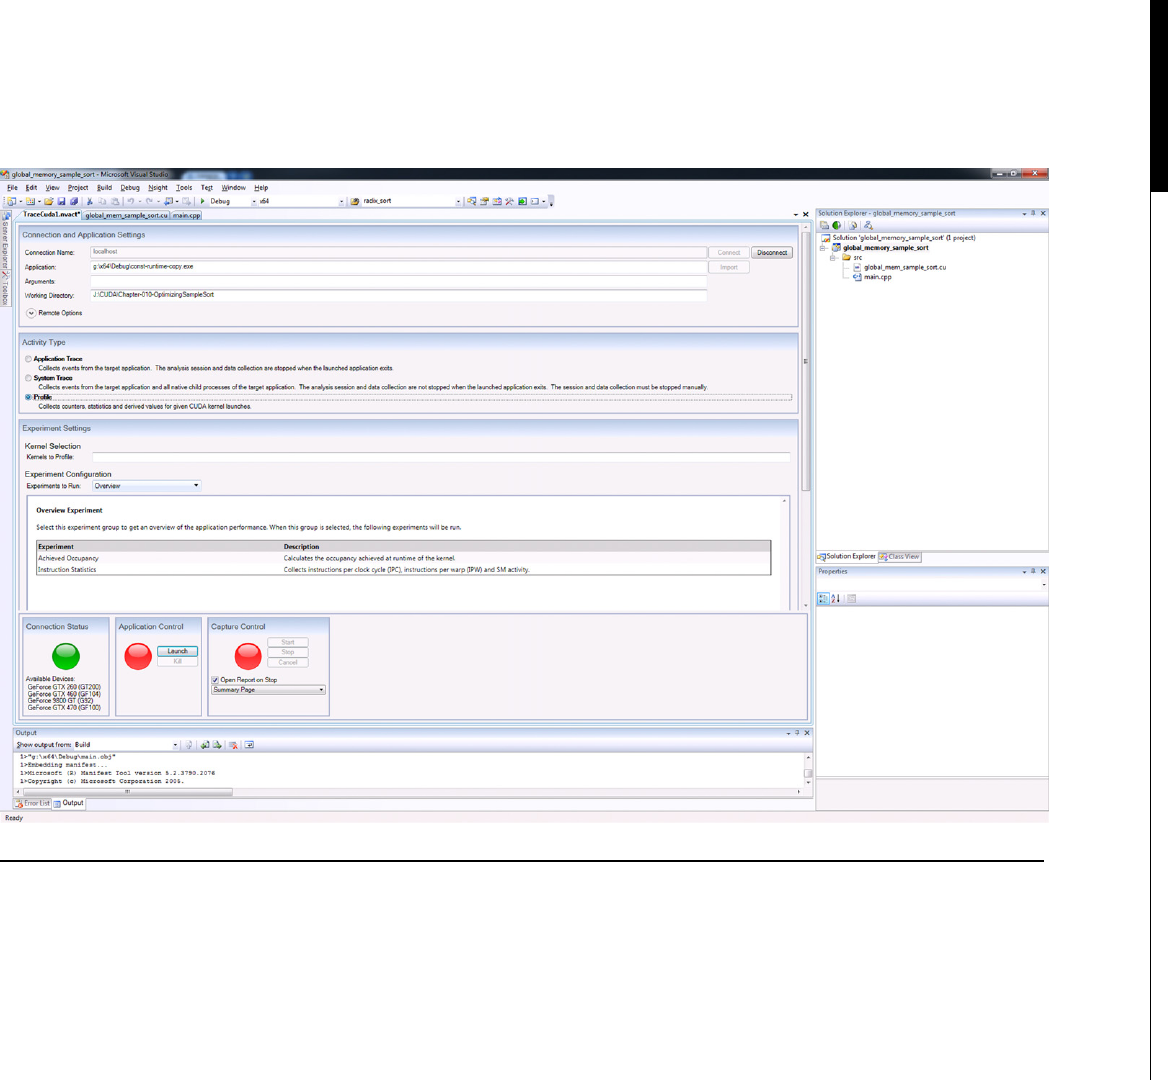
Task: Open the Solution Explorer toolbar icon
Action: (471, 201)
